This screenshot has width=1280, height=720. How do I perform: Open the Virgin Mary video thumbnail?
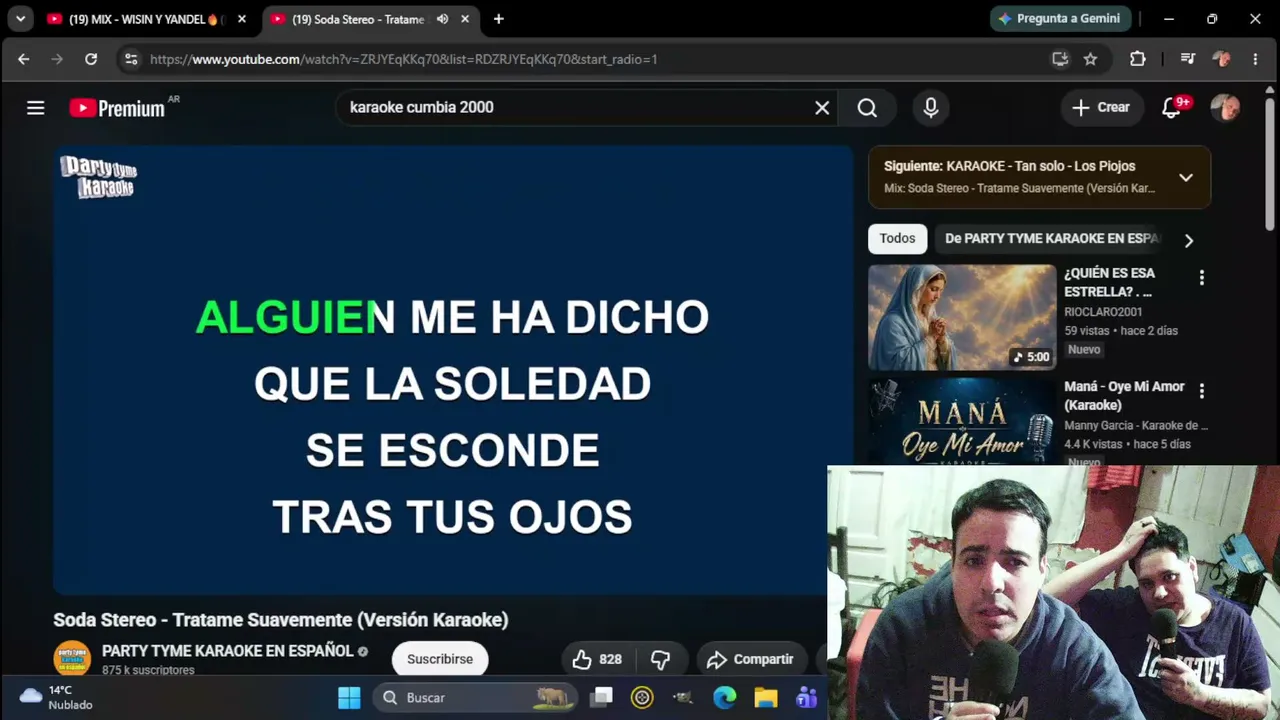pyautogui.click(x=962, y=317)
